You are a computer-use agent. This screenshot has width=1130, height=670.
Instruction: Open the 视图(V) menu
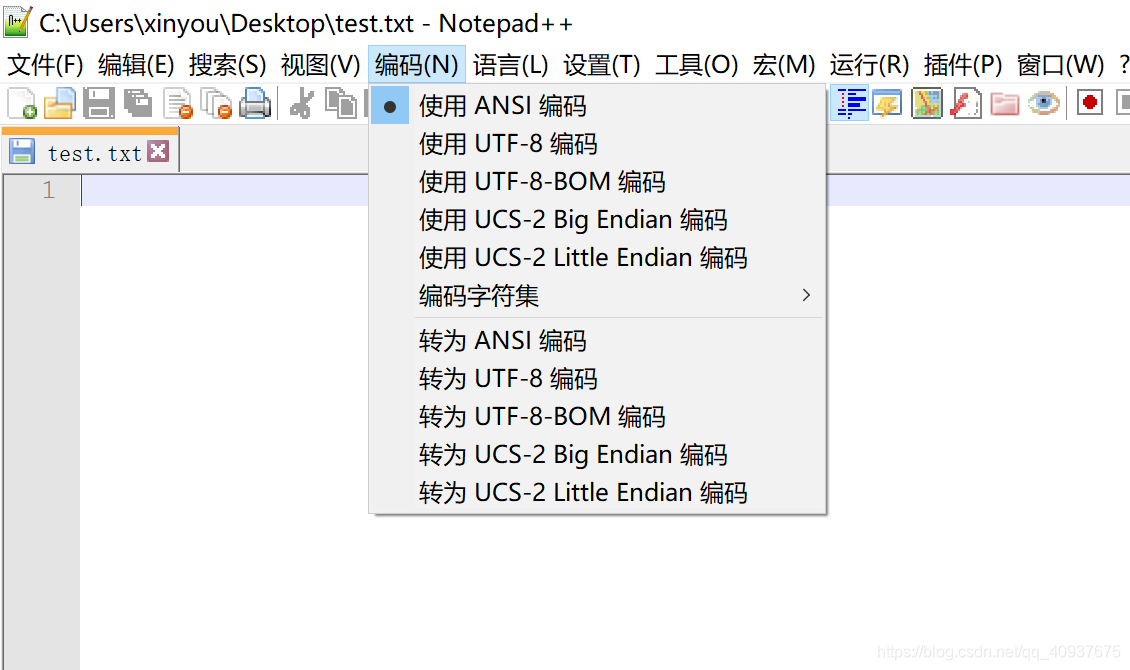tap(321, 65)
